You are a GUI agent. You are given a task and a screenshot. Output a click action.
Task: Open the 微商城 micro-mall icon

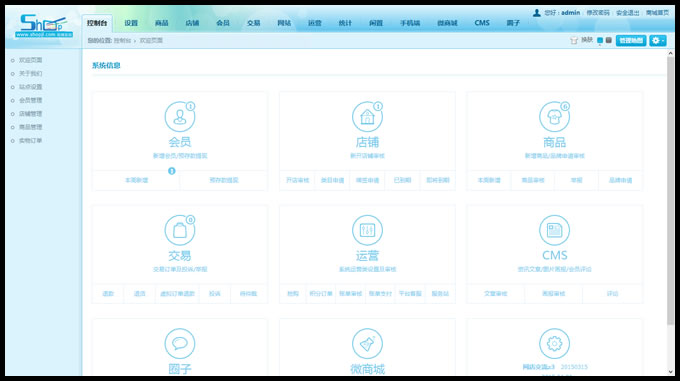click(x=367, y=344)
